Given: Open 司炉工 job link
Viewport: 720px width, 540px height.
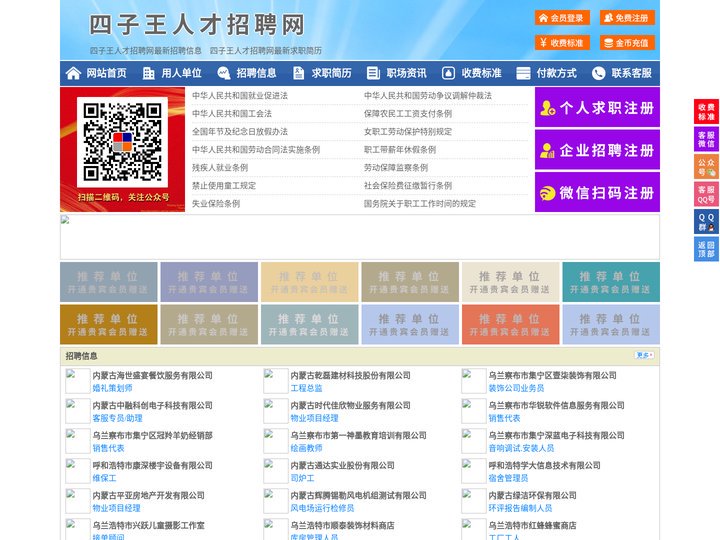Looking at the screenshot, I should (x=302, y=478).
